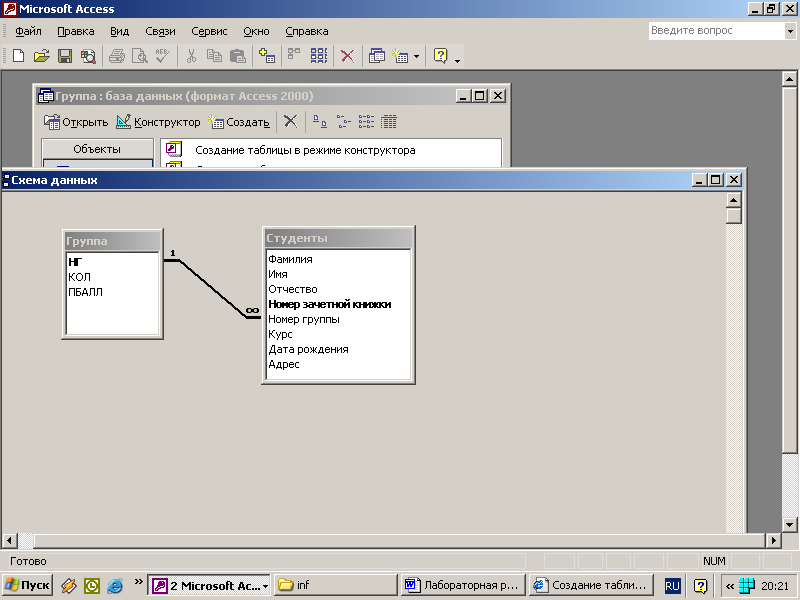Open the Окно menu
800x600 pixels.
click(256, 31)
